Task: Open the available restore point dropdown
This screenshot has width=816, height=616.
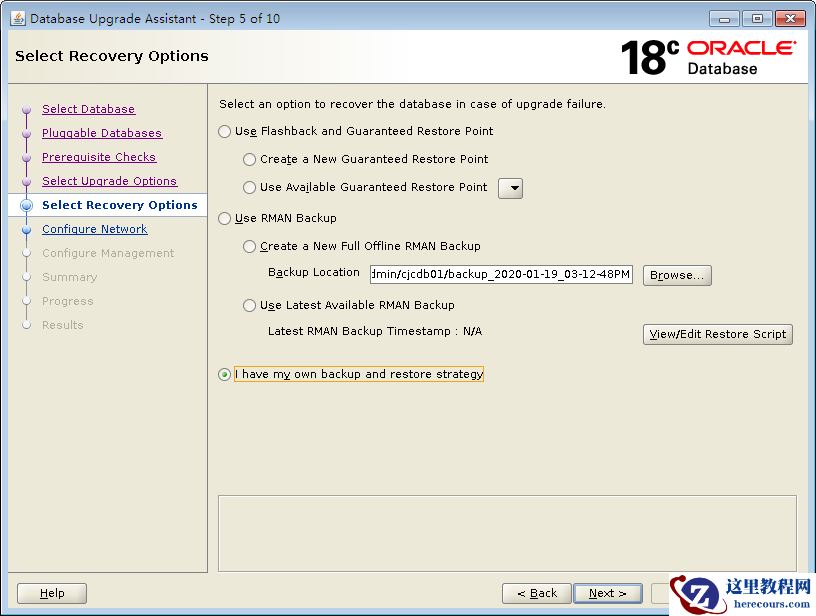Action: 511,188
